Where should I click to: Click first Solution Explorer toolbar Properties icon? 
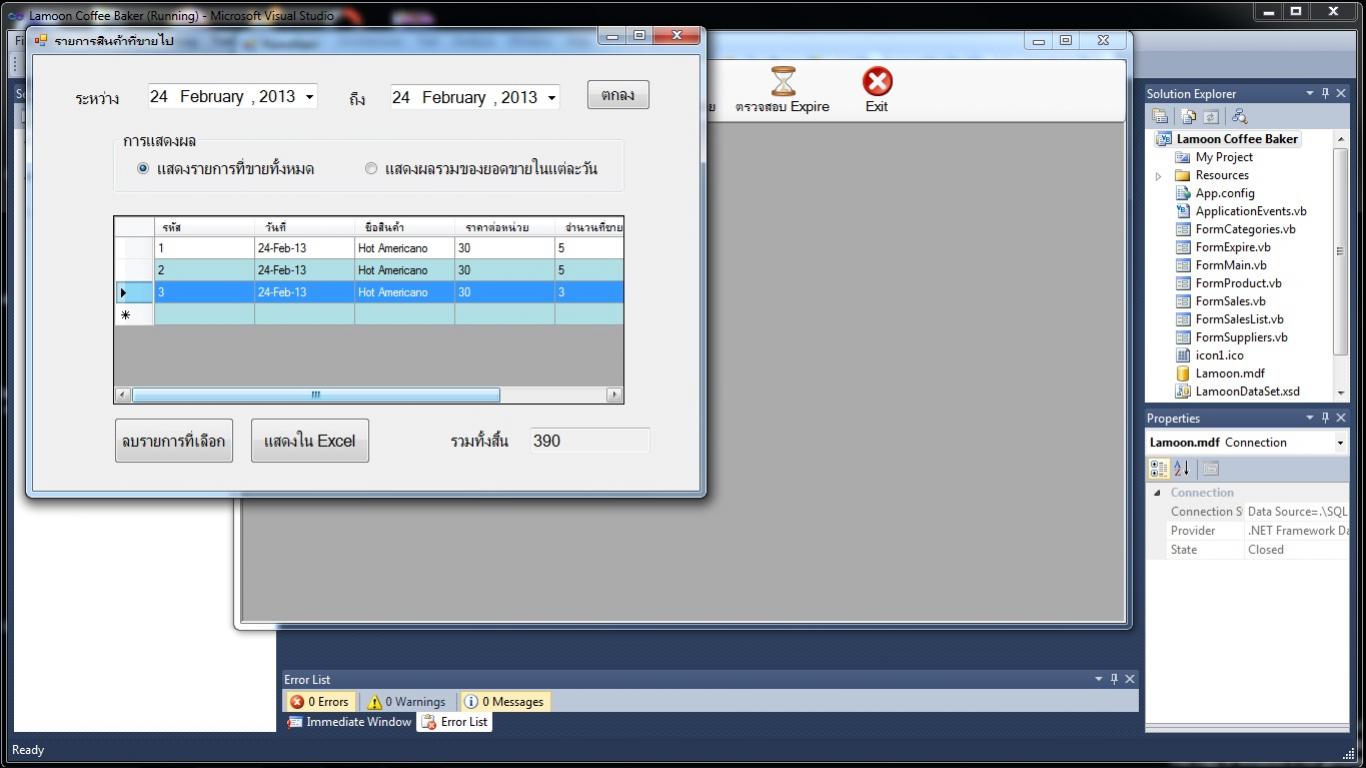point(1160,116)
